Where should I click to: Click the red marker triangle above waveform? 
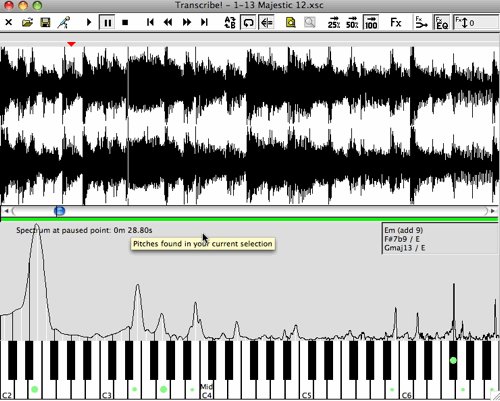click(x=71, y=44)
